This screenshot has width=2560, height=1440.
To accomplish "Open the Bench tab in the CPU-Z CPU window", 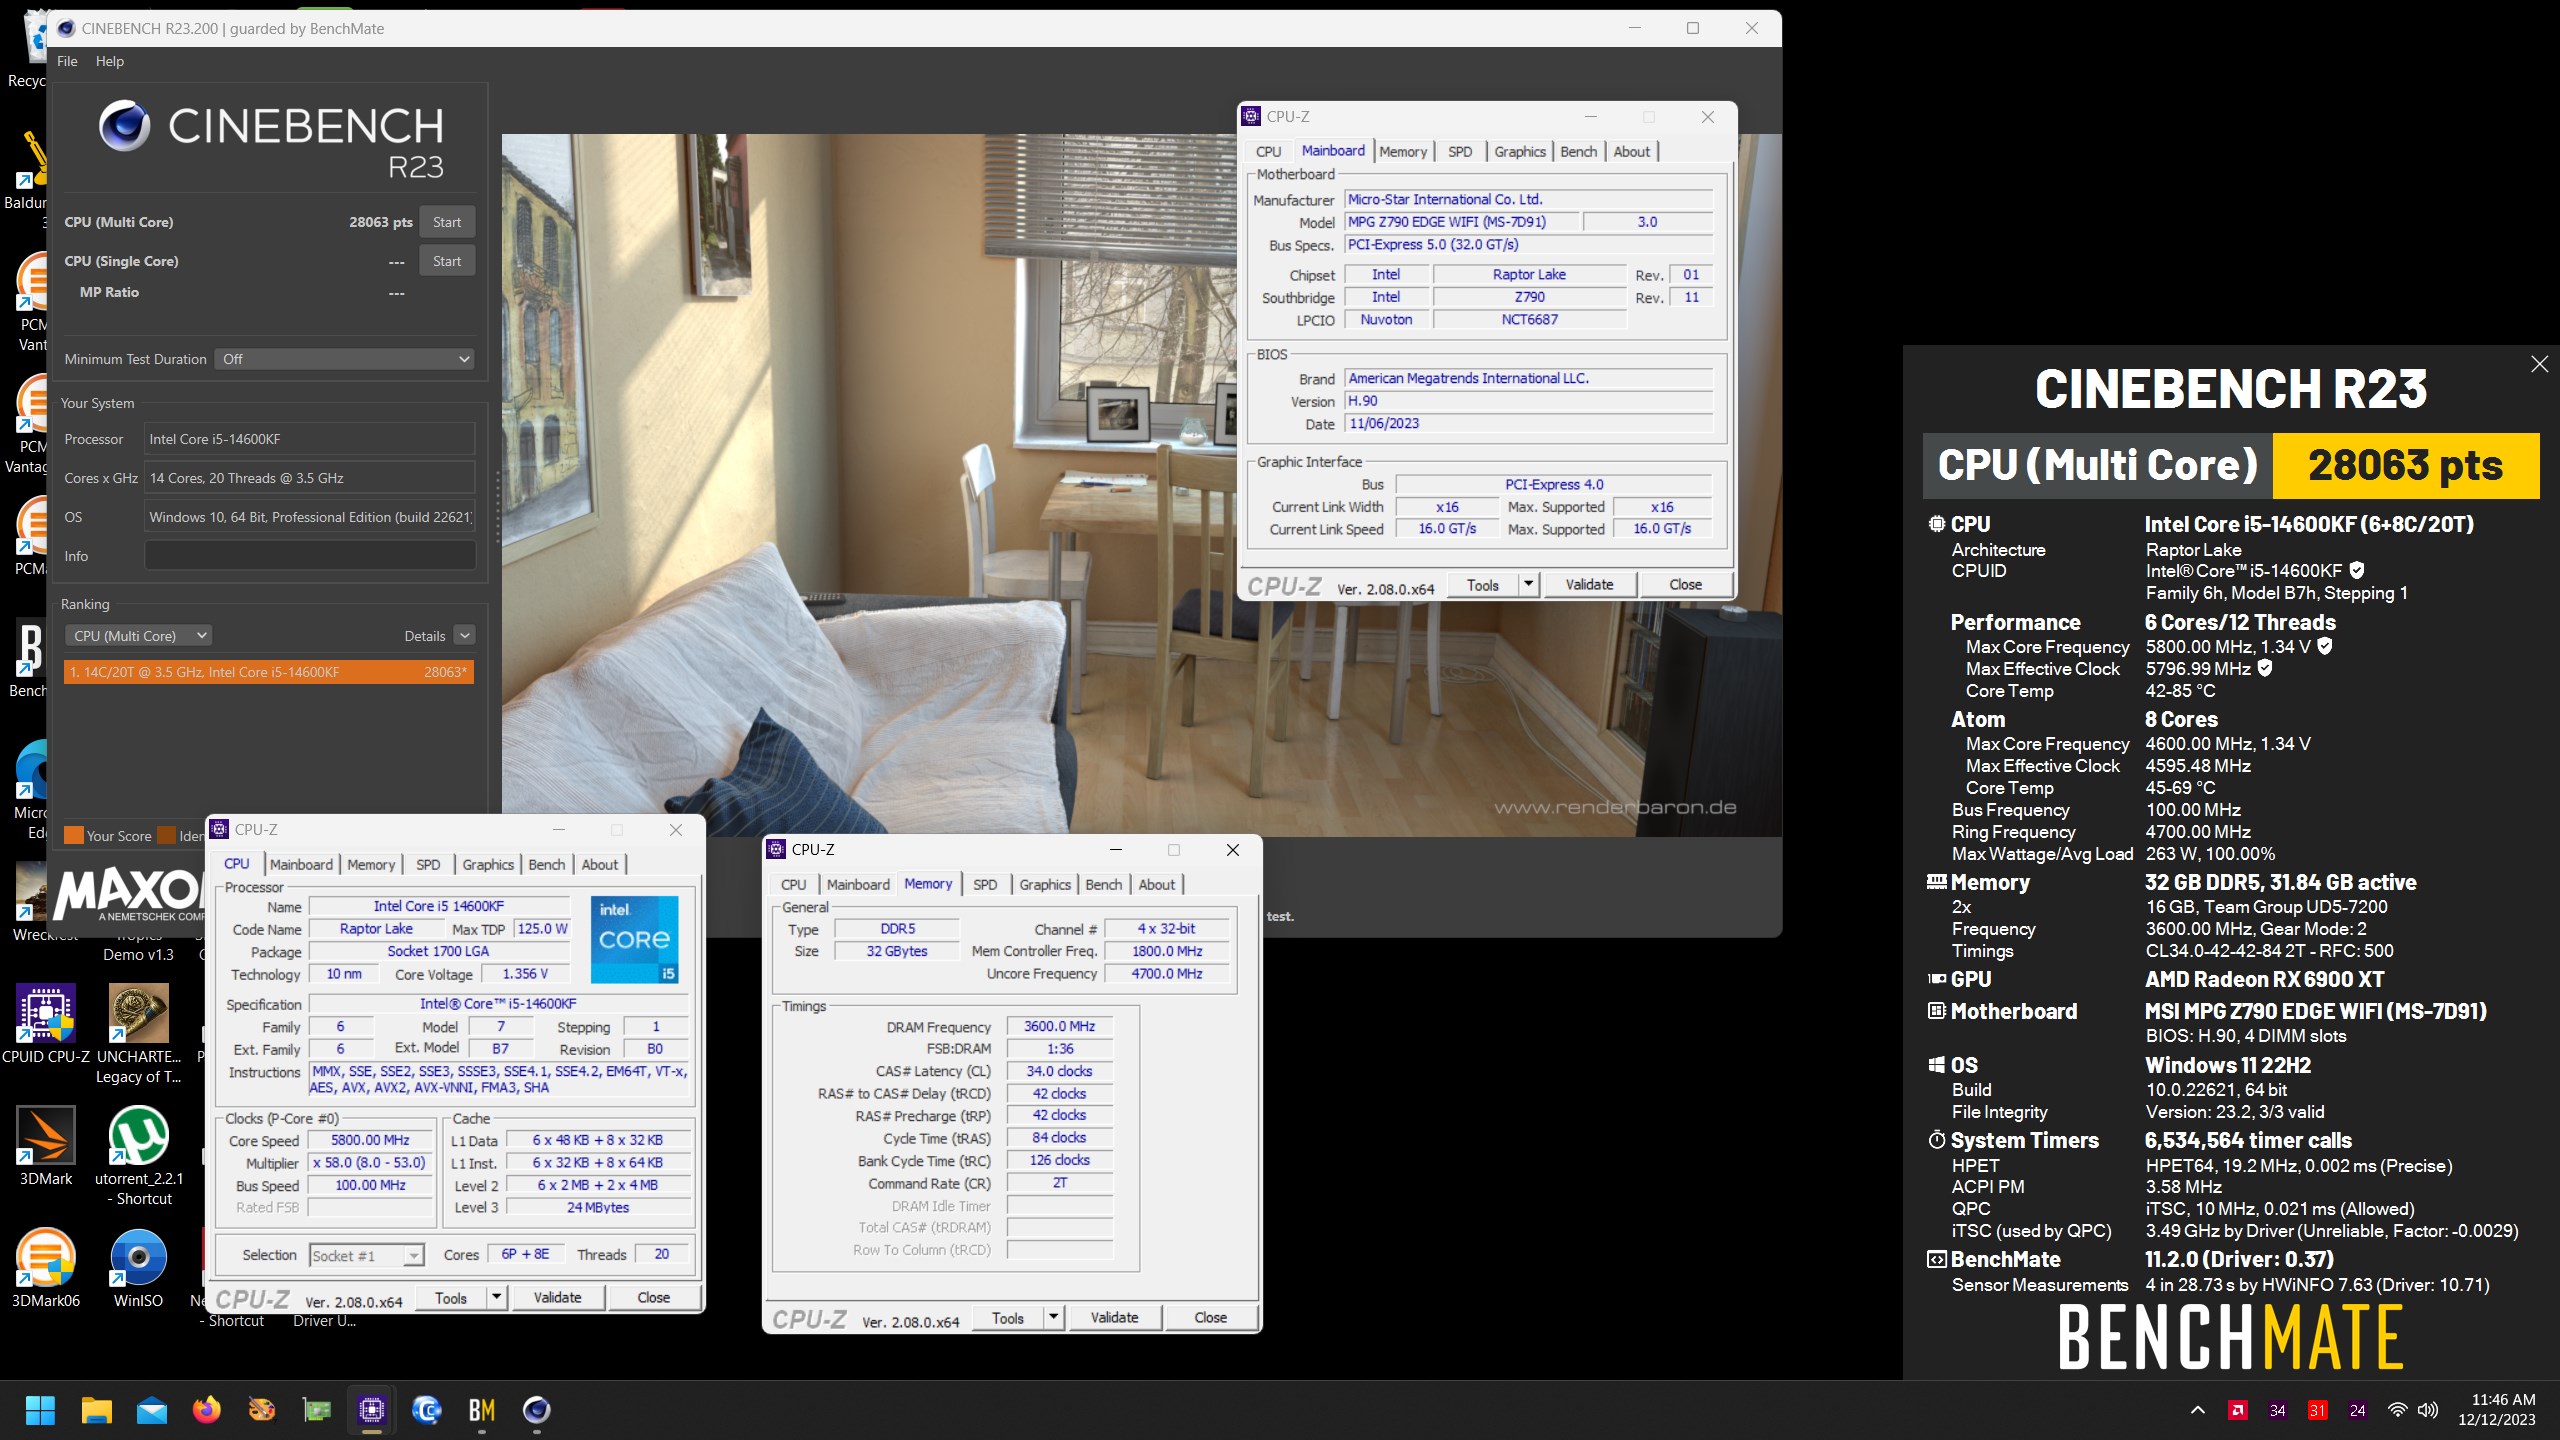I will click(547, 865).
